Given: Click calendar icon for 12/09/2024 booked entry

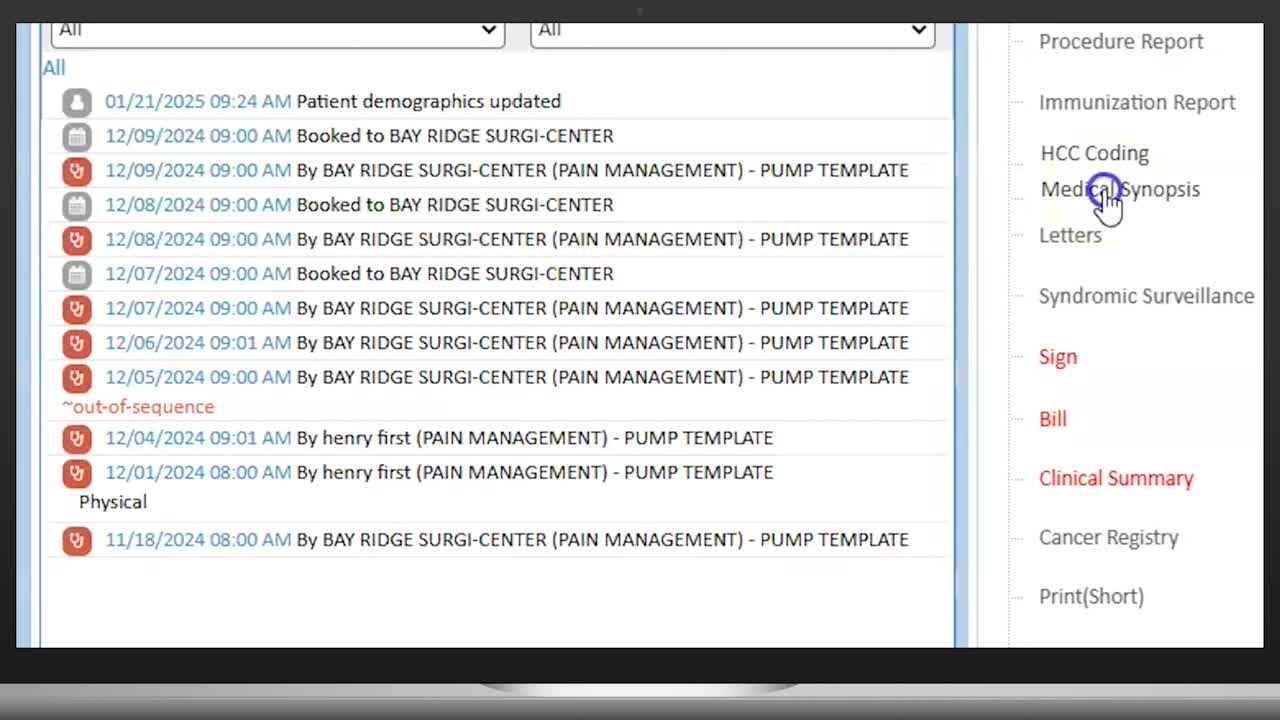Looking at the screenshot, I should pyautogui.click(x=77, y=136).
